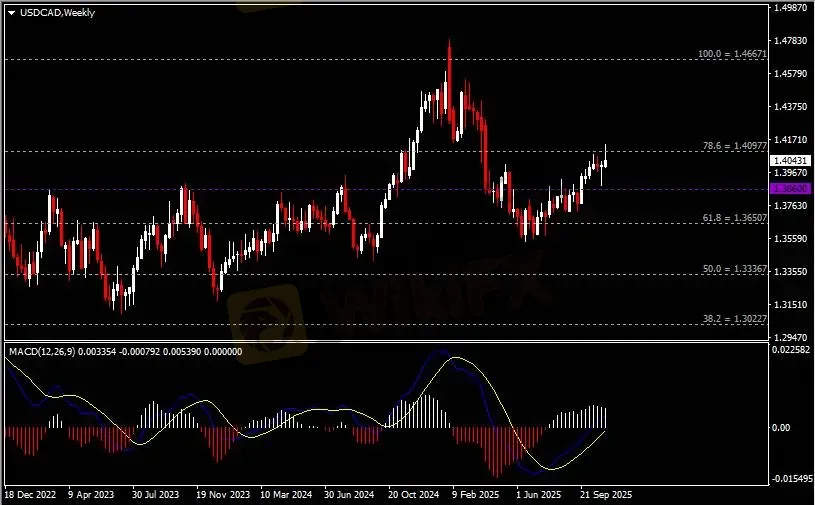This screenshot has width=815, height=505.
Task: Select the 100.0 = 1.46671 Fibonacci label
Action: [734, 53]
